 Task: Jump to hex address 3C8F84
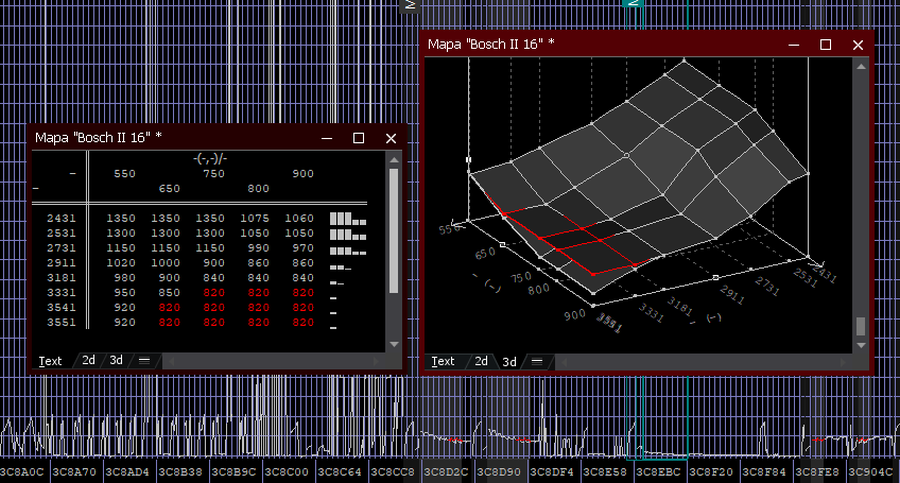point(764,472)
